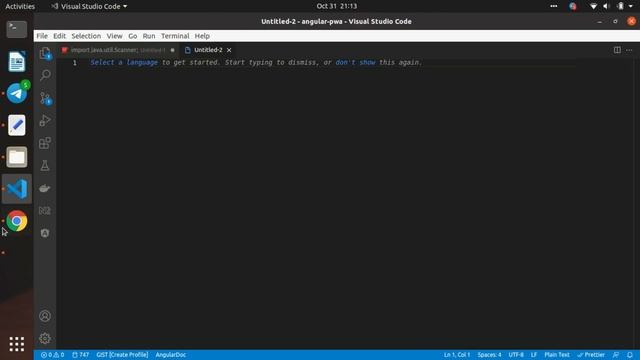This screenshot has width=640, height=360.
Task: Change encoding via UTF-8
Action: [x=516, y=355]
